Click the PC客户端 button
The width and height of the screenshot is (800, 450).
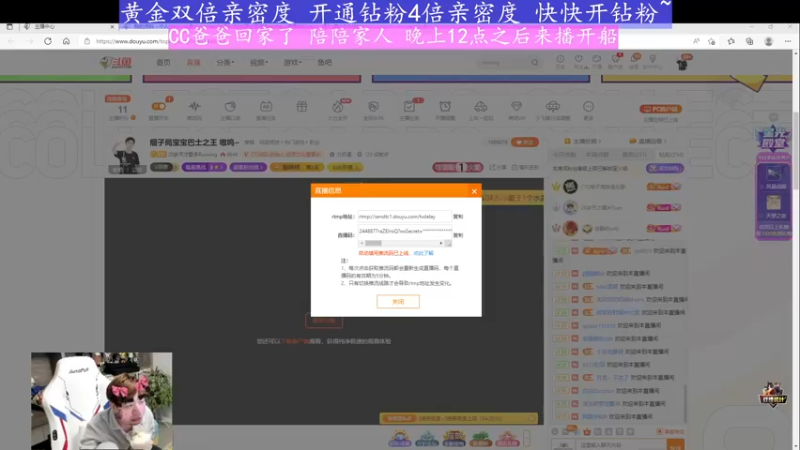[661, 109]
